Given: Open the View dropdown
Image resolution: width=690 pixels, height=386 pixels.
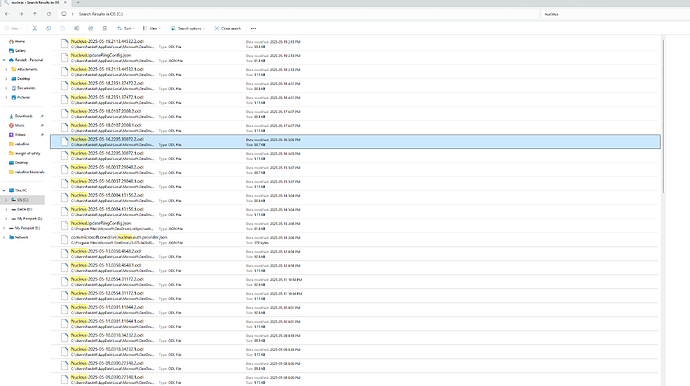Looking at the screenshot, I should coord(151,28).
